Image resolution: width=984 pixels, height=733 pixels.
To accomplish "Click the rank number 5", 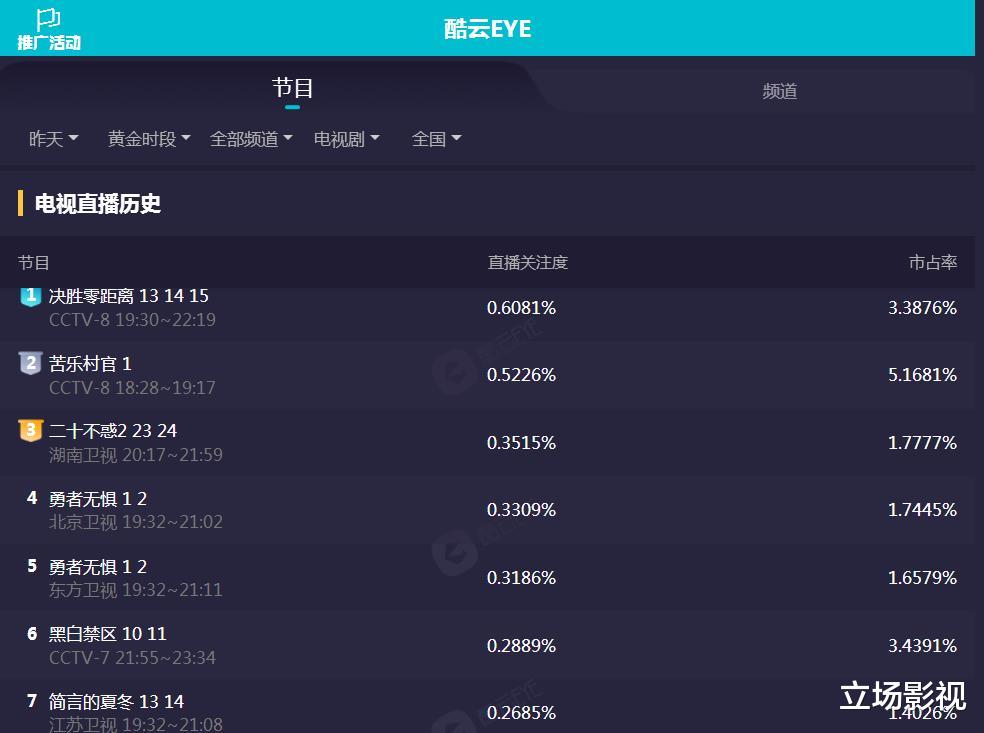I will (x=32, y=566).
